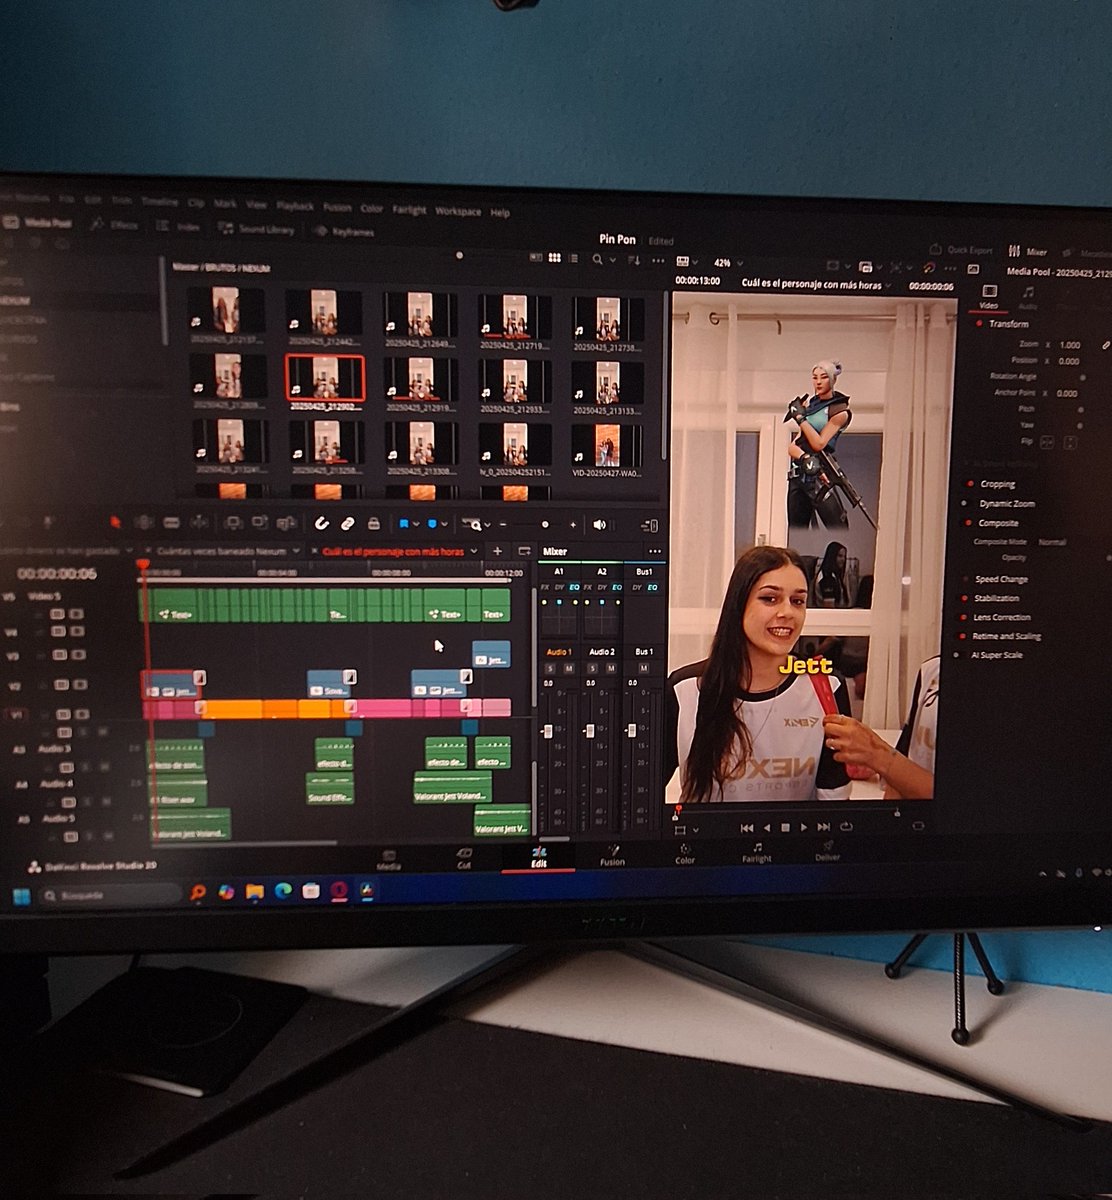1112x1200 pixels.
Task: Solo the Audio 1 mixer channel
Action: pos(549,668)
